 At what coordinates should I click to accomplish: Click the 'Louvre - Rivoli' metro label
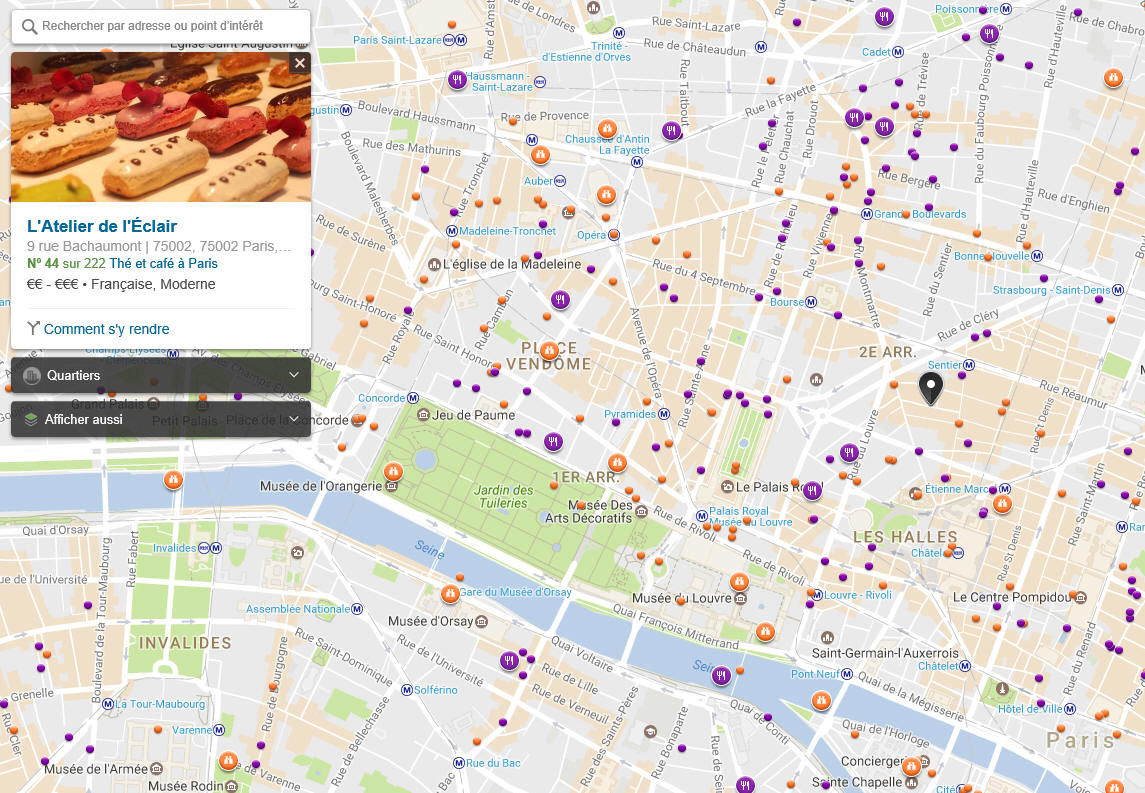click(858, 595)
